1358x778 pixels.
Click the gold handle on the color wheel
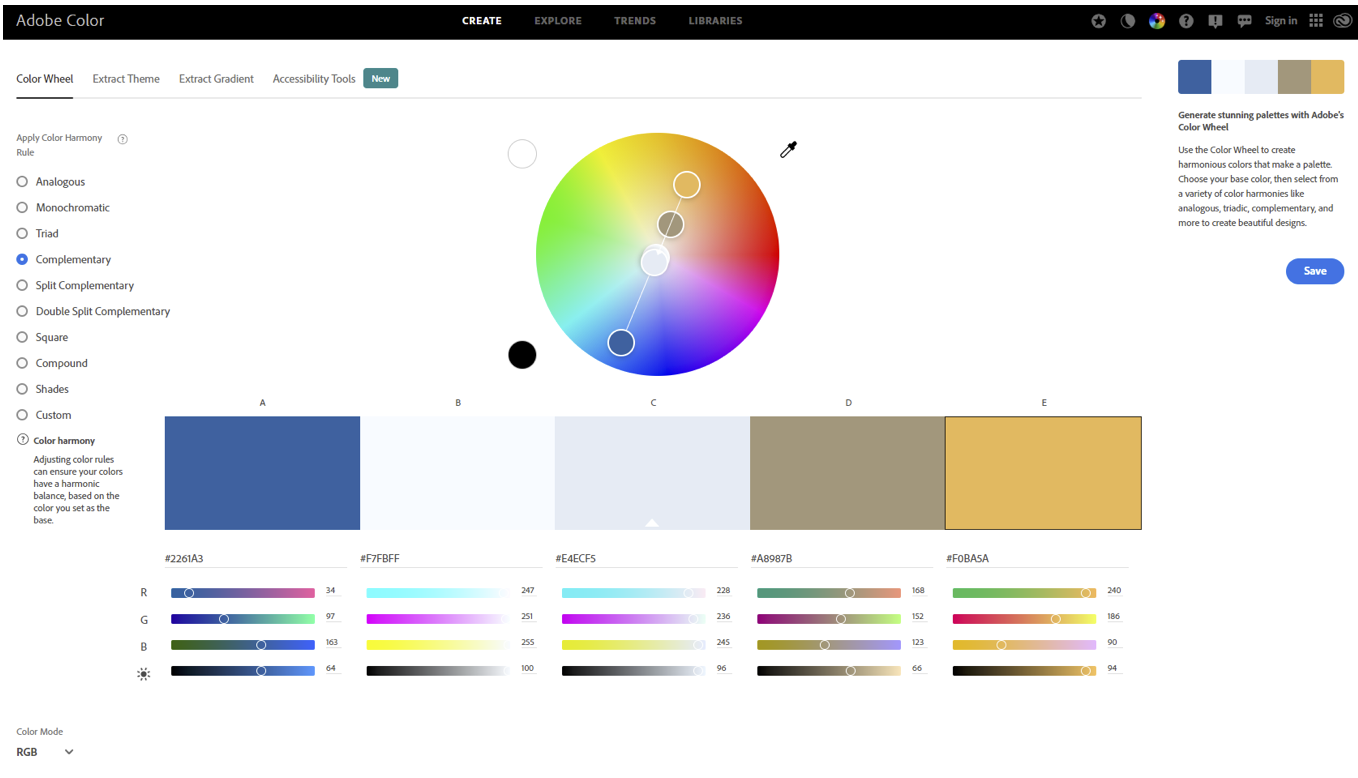coord(686,184)
